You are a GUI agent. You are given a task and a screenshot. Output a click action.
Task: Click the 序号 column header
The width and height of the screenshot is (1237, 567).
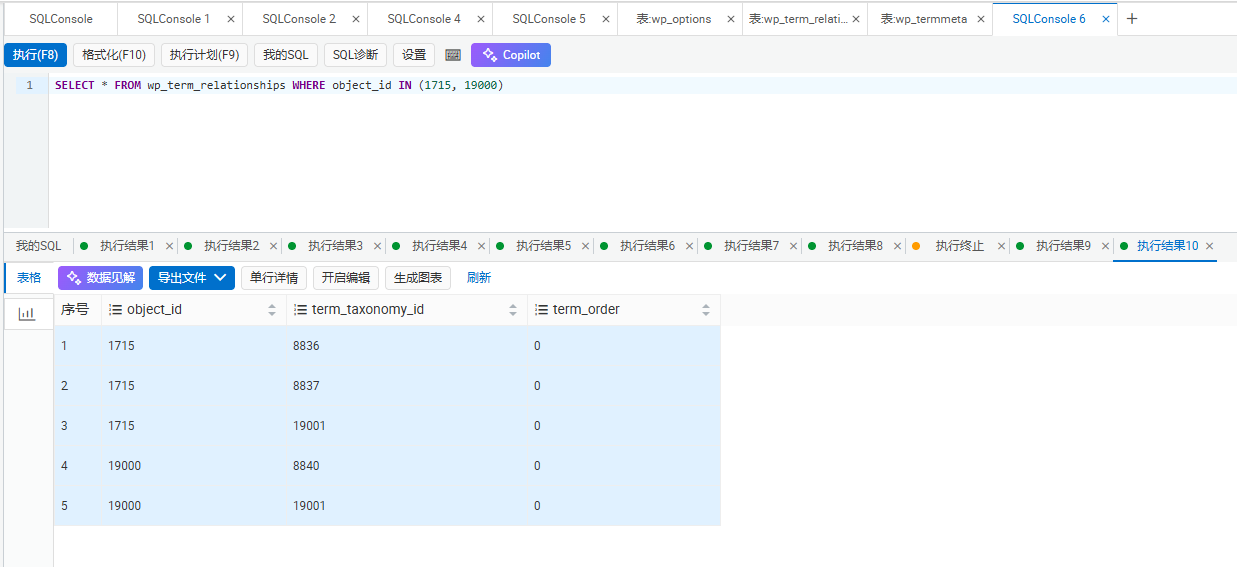coord(76,310)
